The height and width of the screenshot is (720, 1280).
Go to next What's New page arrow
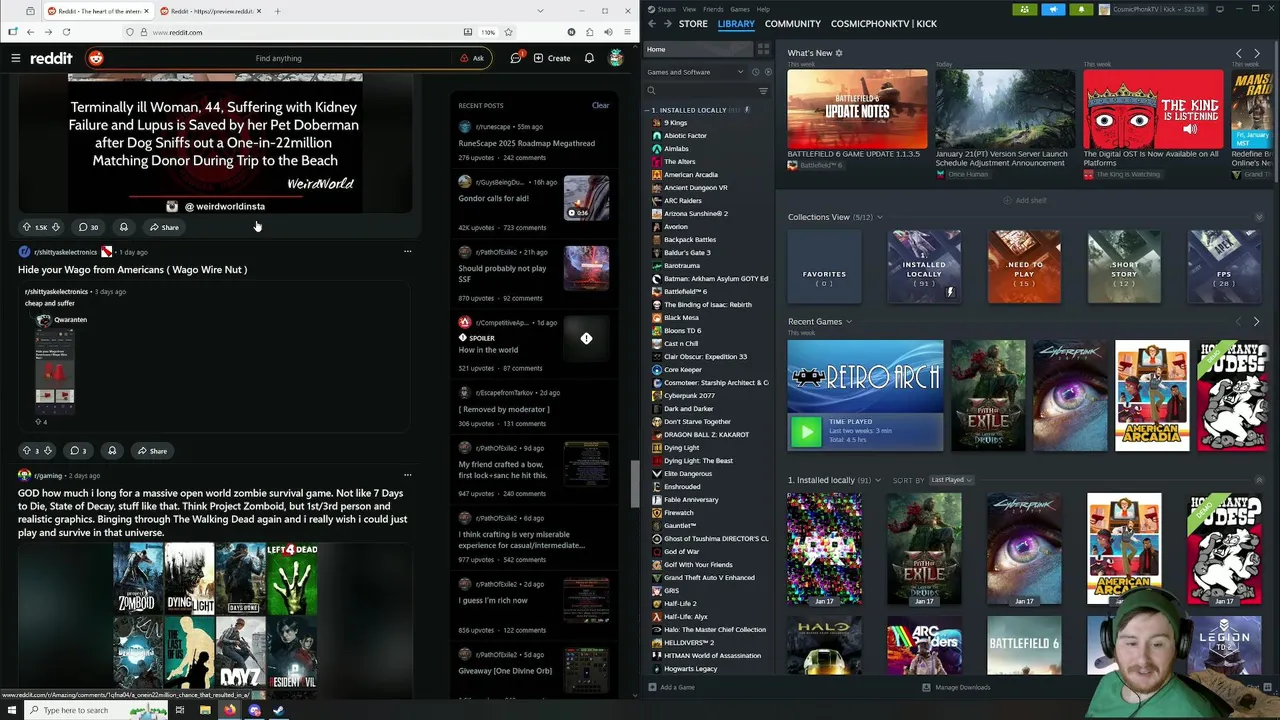click(x=1257, y=53)
